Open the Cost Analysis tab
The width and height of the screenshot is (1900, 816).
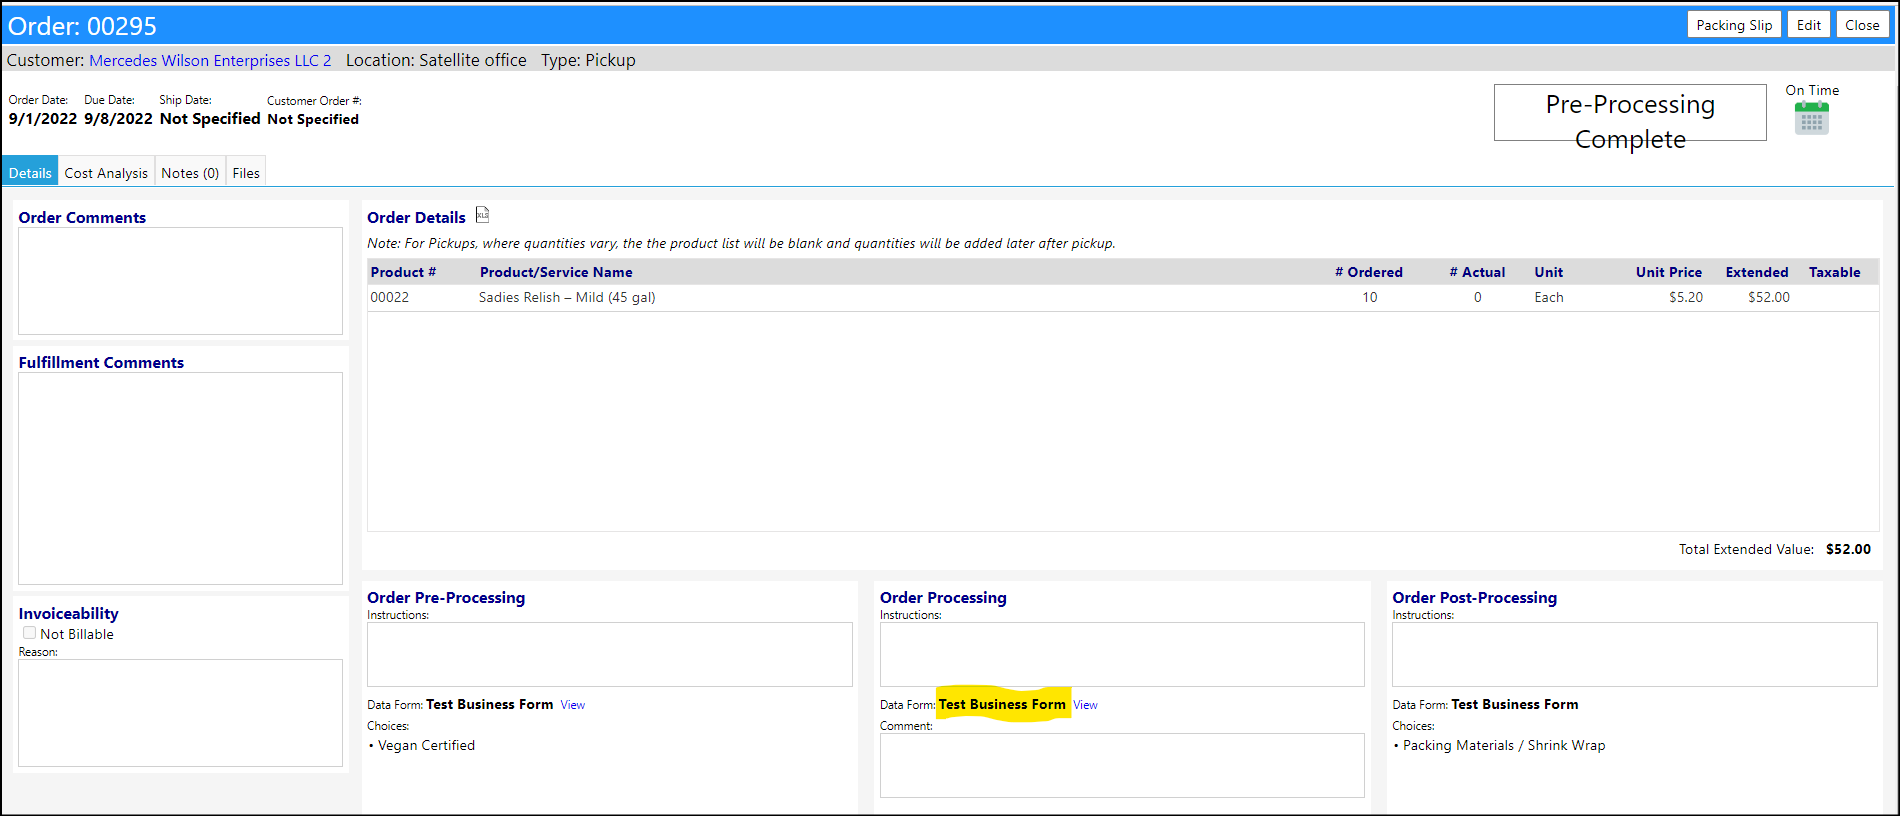coord(106,172)
